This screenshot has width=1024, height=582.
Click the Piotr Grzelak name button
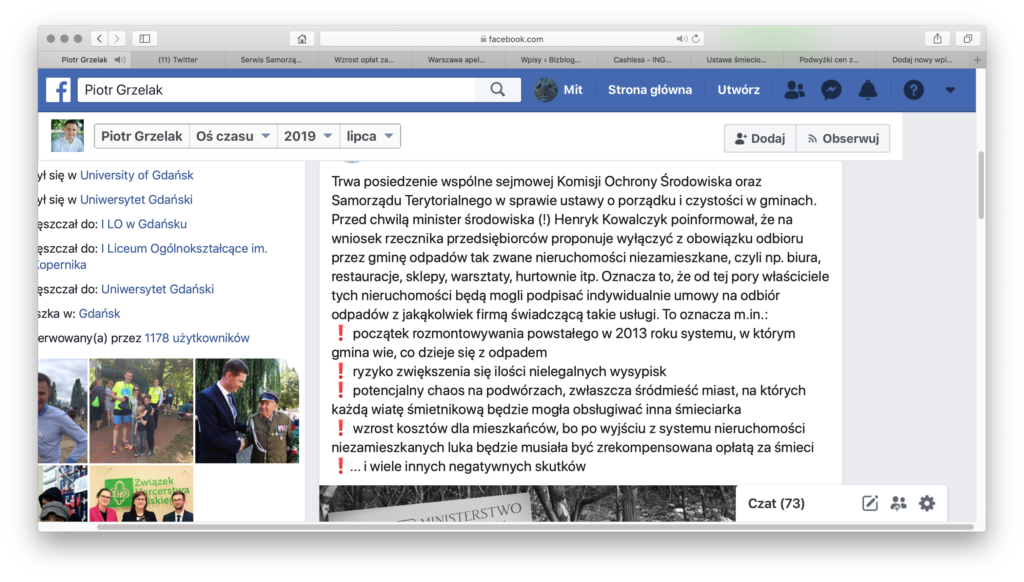(x=142, y=136)
